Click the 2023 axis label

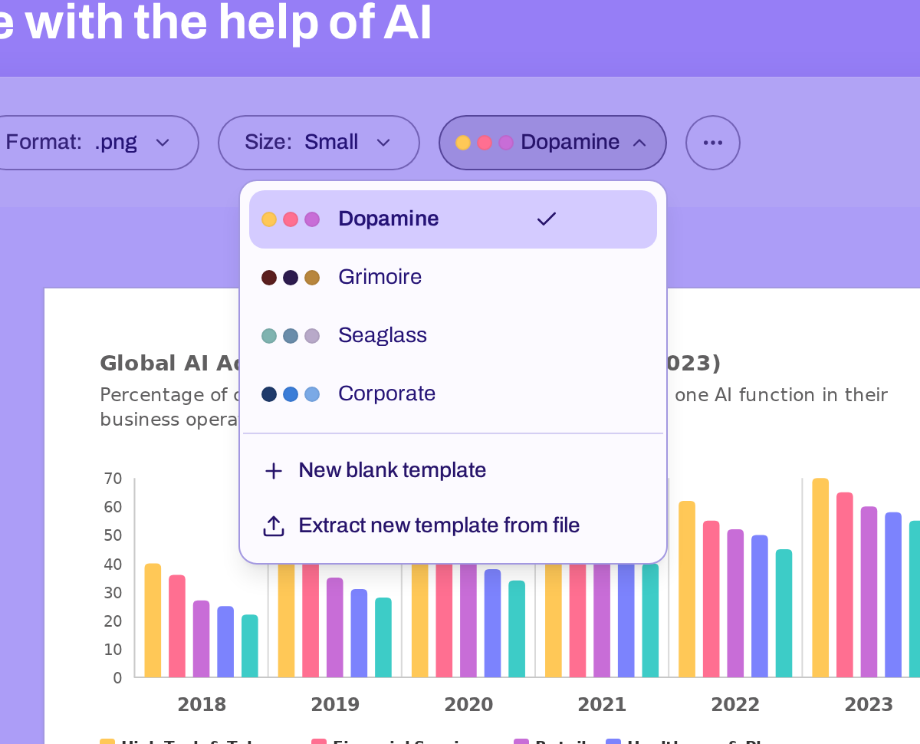tap(869, 704)
